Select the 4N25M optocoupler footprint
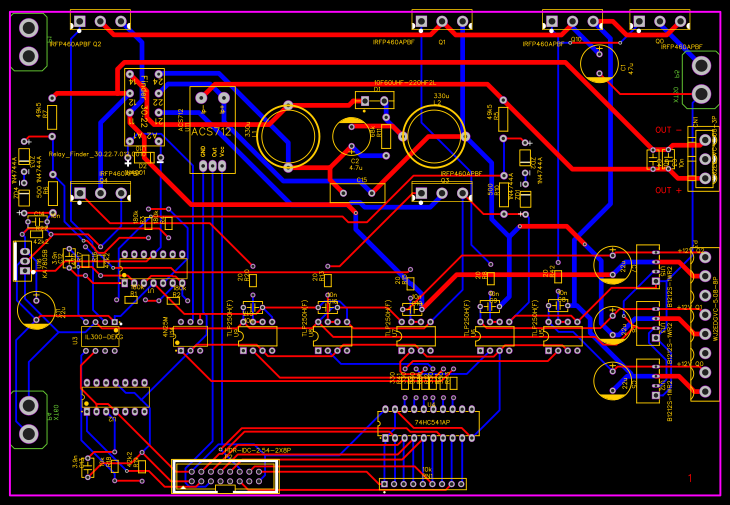The image size is (730, 505). click(190, 336)
